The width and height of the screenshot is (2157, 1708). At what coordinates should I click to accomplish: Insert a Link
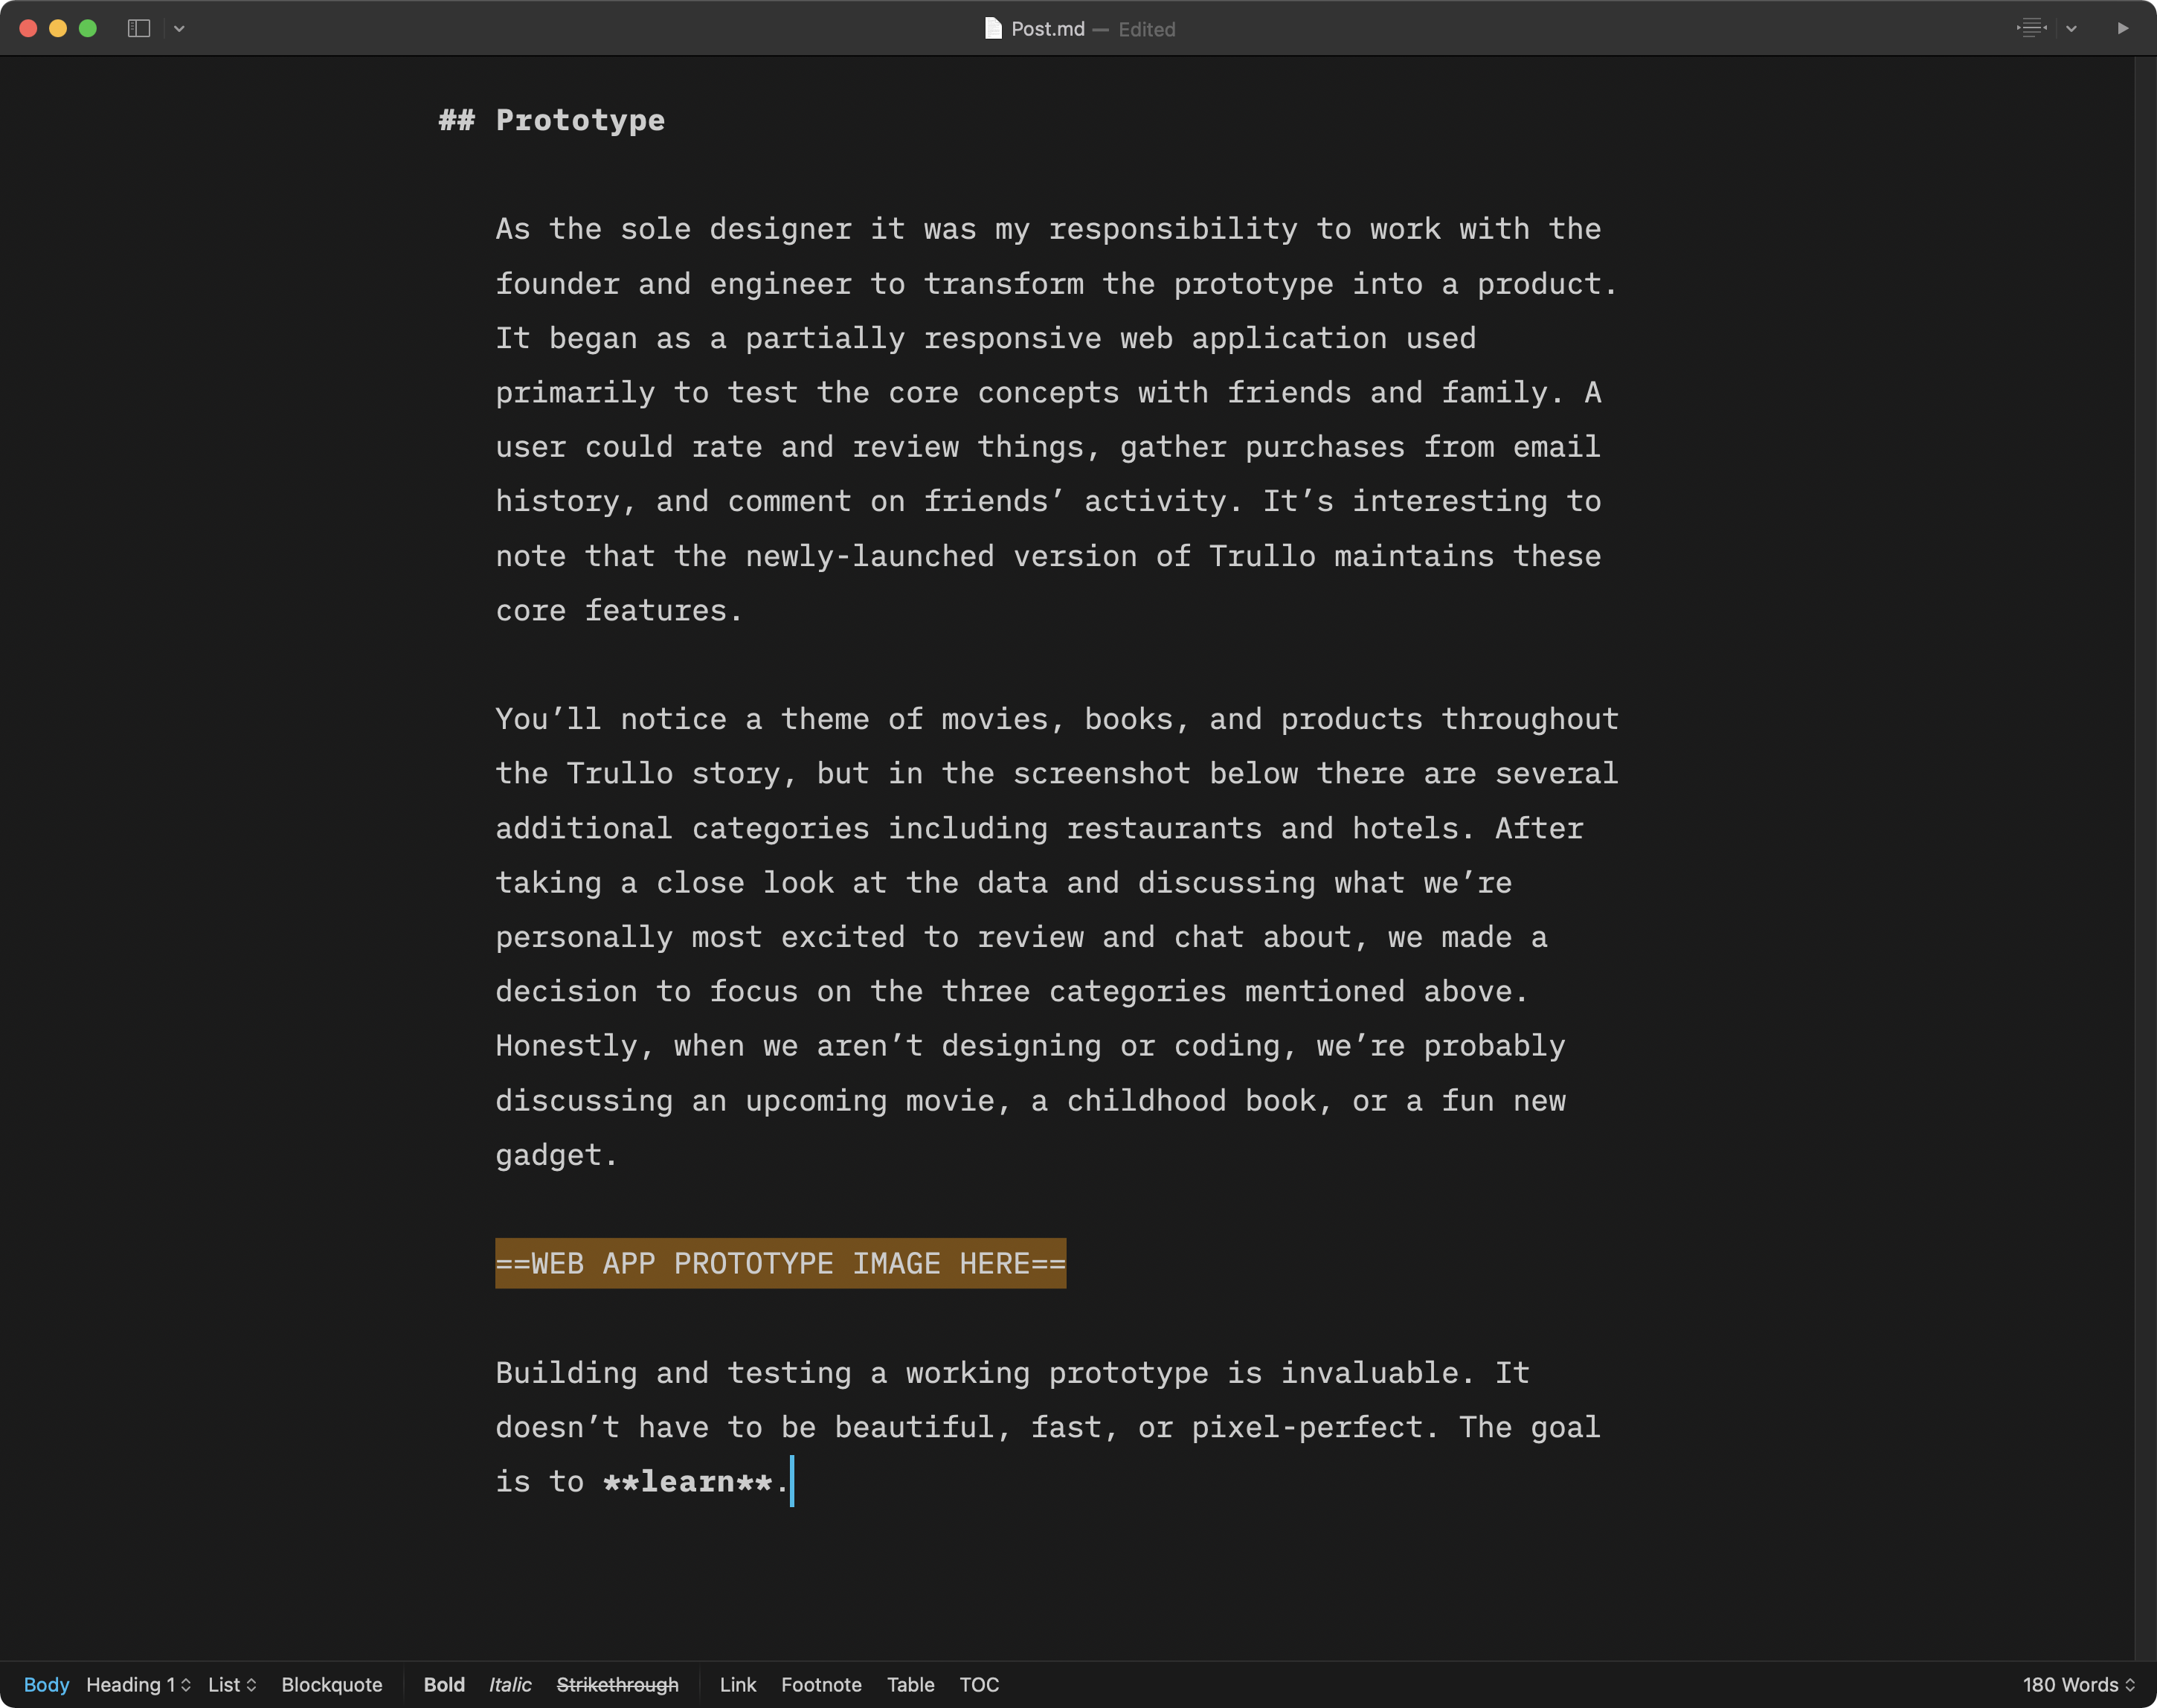737,1684
